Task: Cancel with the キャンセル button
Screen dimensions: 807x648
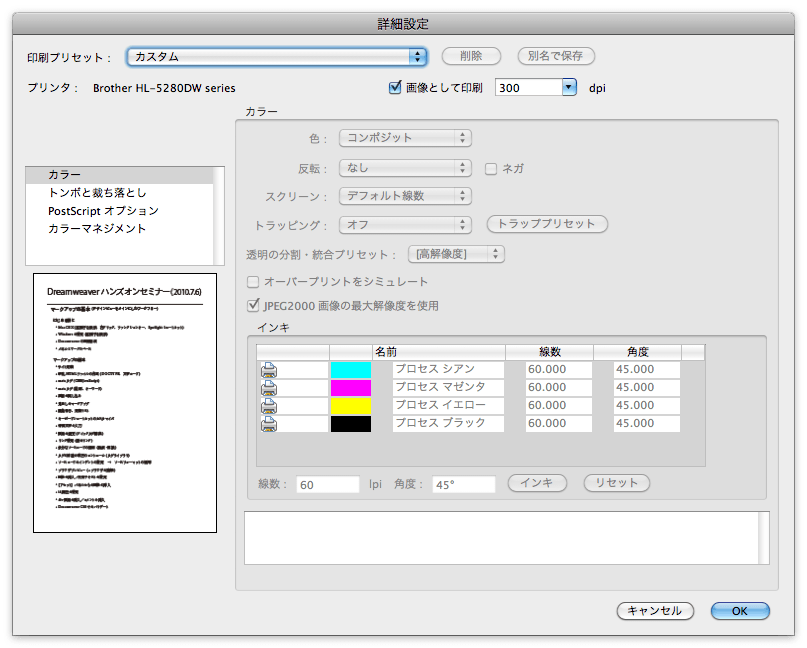Action: [x=655, y=611]
